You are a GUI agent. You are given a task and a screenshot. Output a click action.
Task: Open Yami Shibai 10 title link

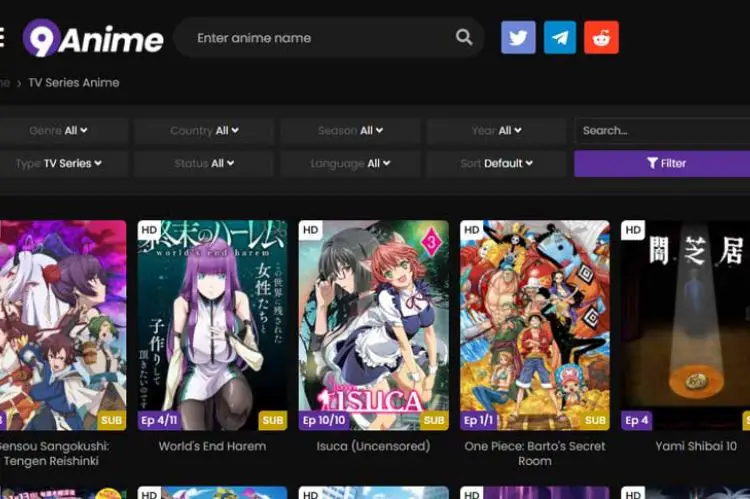click(x=696, y=446)
